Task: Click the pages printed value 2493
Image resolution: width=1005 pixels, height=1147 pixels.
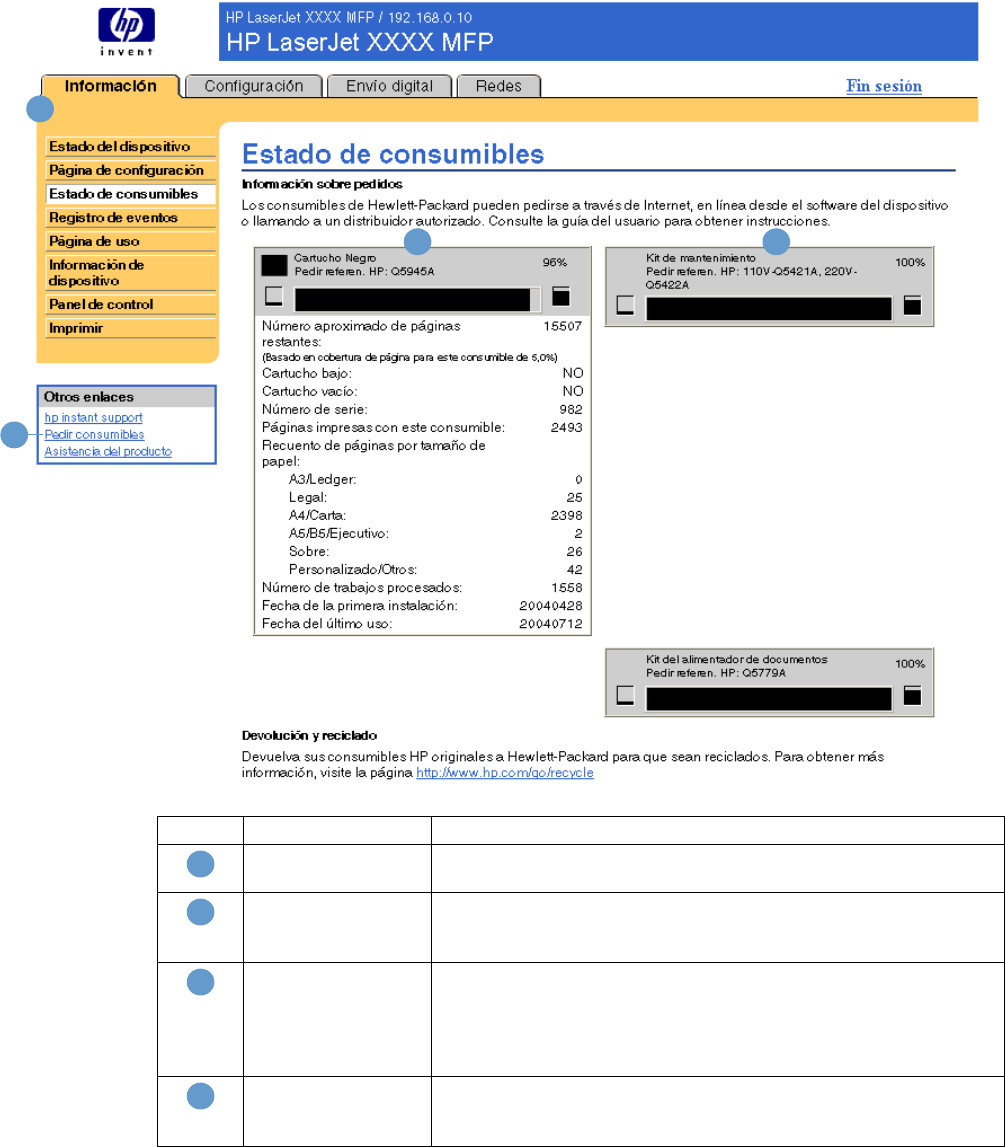Action: (x=567, y=427)
